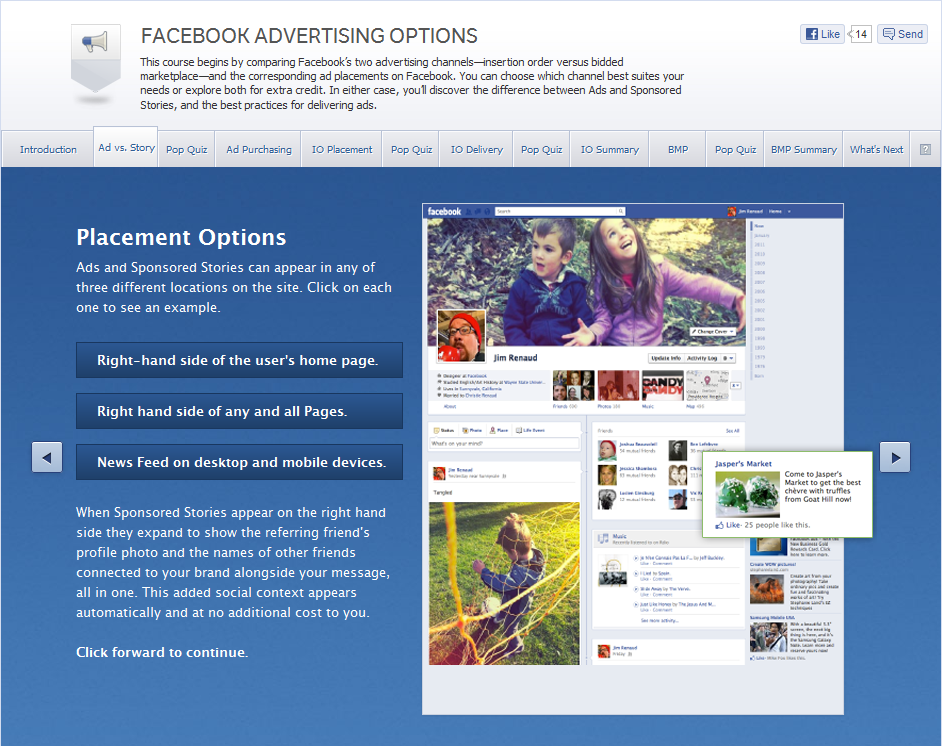Image resolution: width=942 pixels, height=746 pixels.
Task: Open the Pop Quiz tab after IO Delivery
Action: coord(541,150)
